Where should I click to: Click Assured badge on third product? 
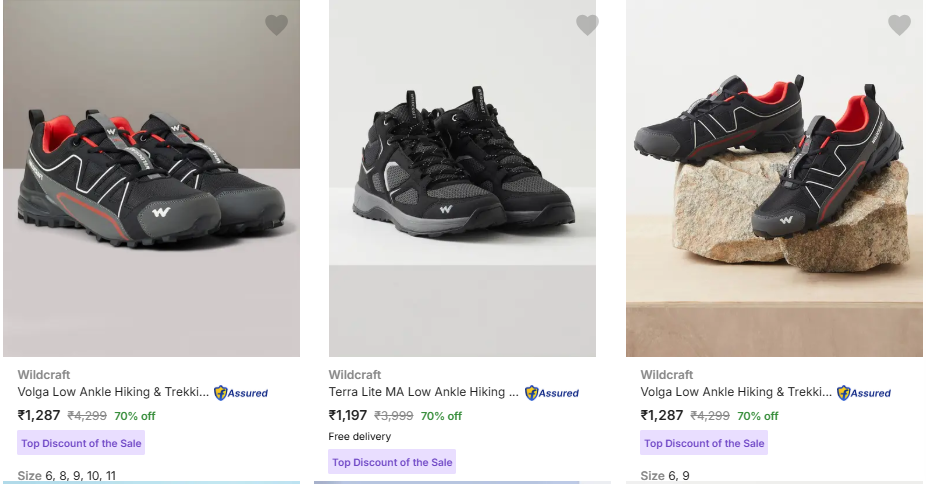[x=864, y=393]
